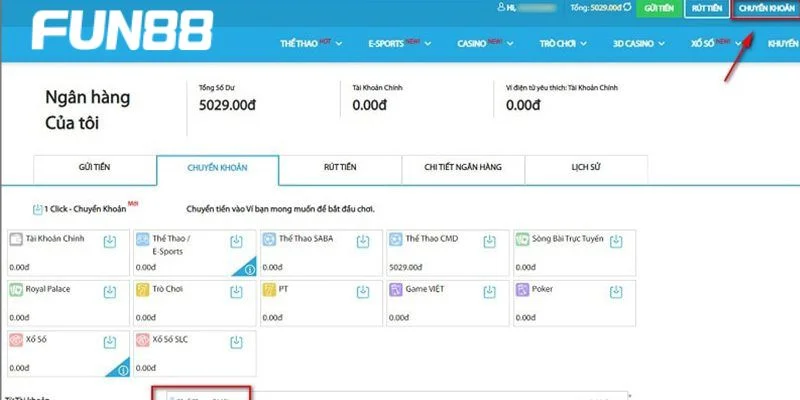
Task: Switch to the RÚT TIỀN tab
Action: [340, 168]
